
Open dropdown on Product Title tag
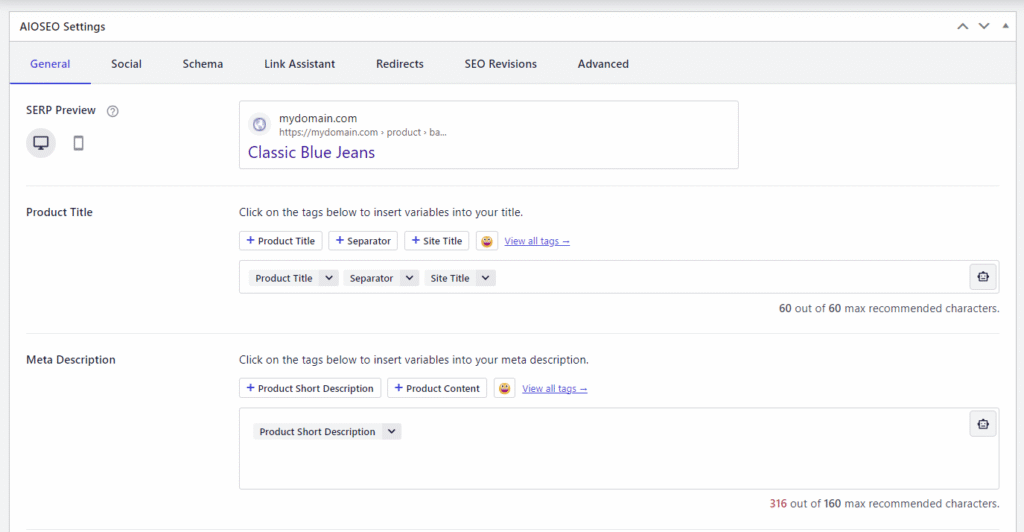click(329, 278)
